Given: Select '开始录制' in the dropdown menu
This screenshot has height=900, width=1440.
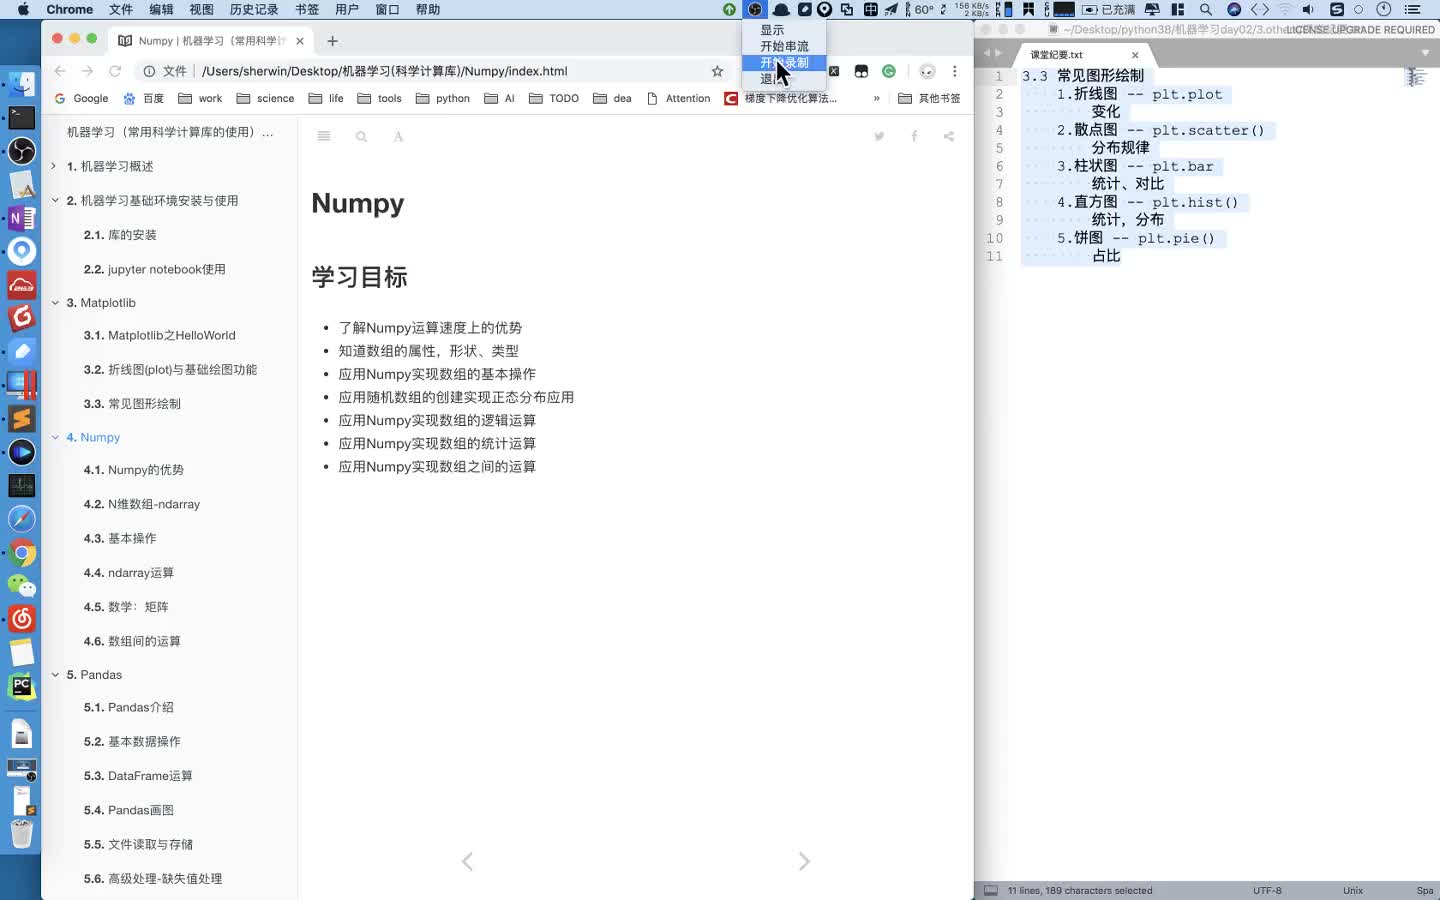Looking at the screenshot, I should tap(784, 62).
